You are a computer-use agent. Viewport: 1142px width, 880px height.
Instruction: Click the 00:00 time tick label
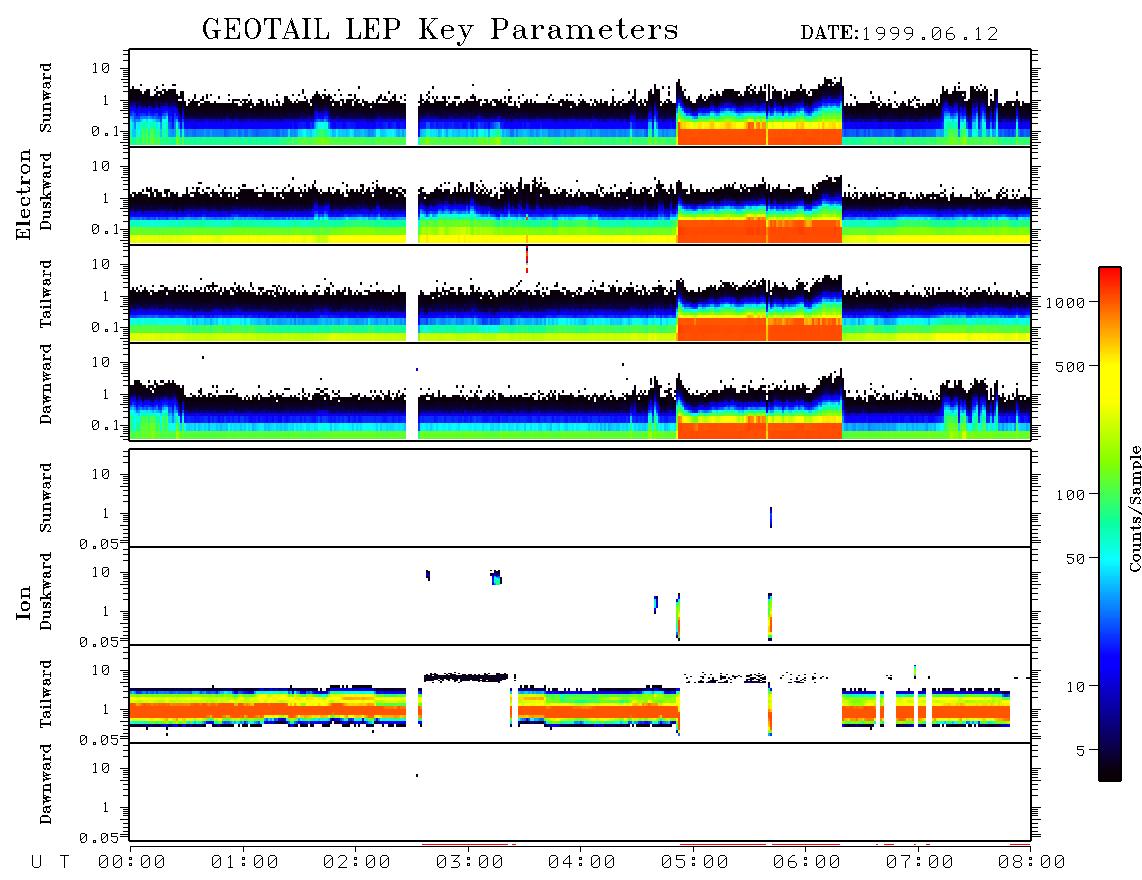coord(132,863)
